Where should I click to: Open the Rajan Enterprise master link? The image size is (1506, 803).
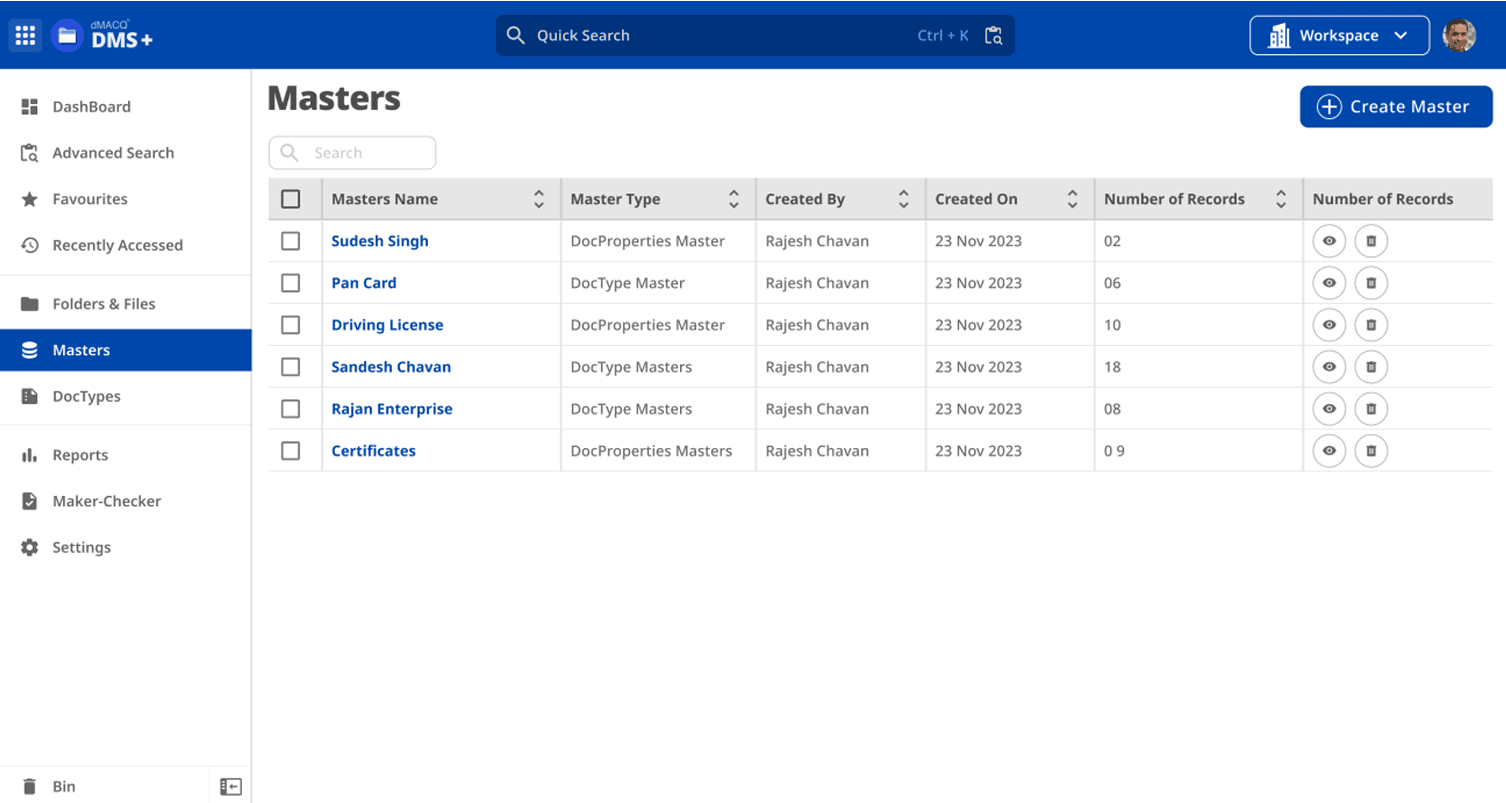pyautogui.click(x=392, y=409)
